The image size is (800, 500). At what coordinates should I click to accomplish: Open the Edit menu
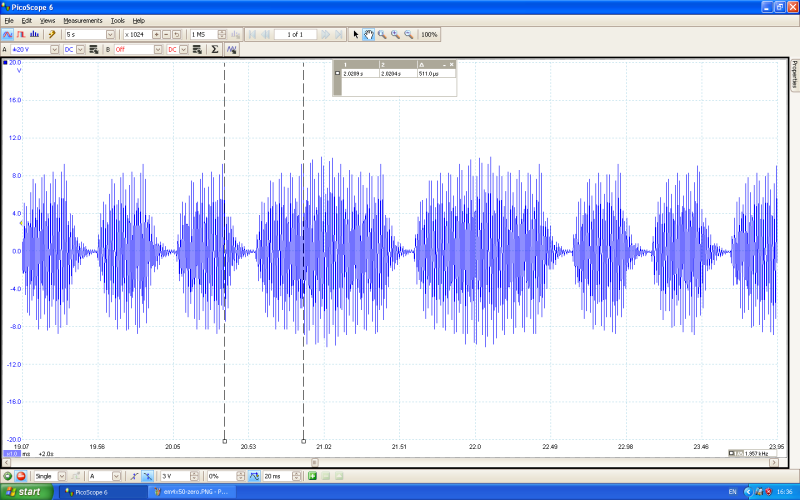tap(27, 20)
